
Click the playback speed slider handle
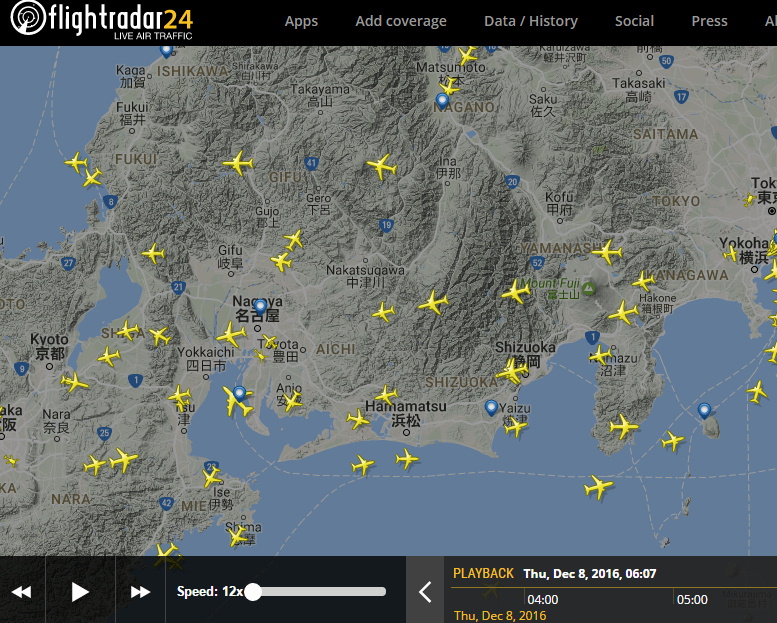(253, 592)
